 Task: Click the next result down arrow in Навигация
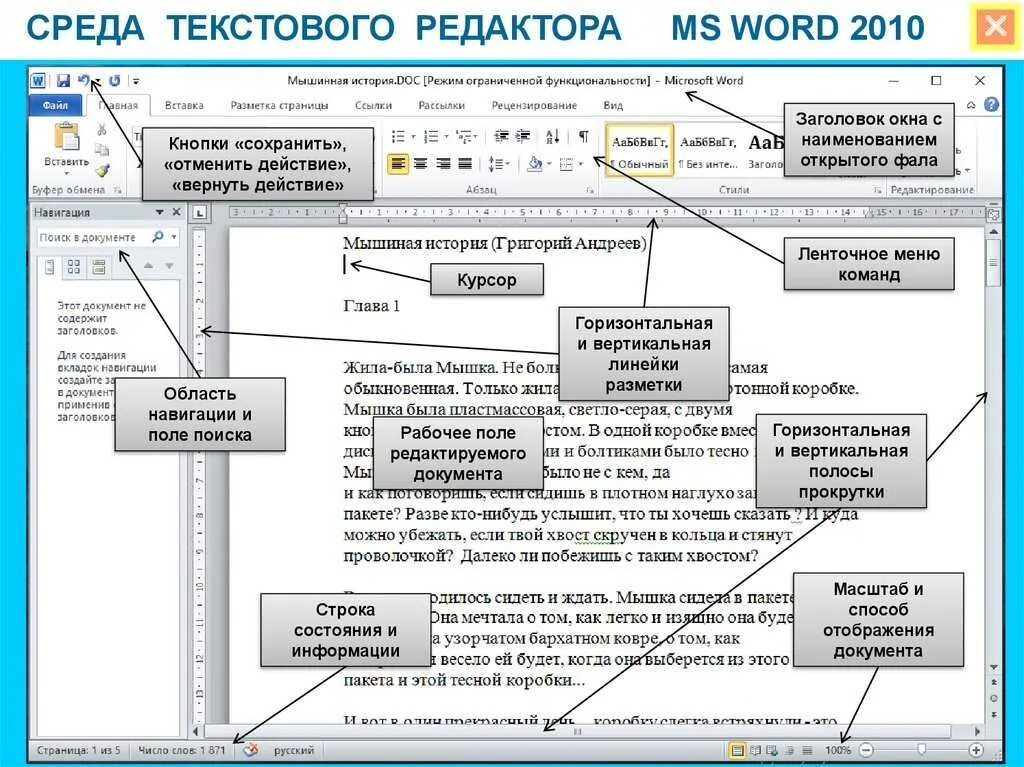point(169,266)
